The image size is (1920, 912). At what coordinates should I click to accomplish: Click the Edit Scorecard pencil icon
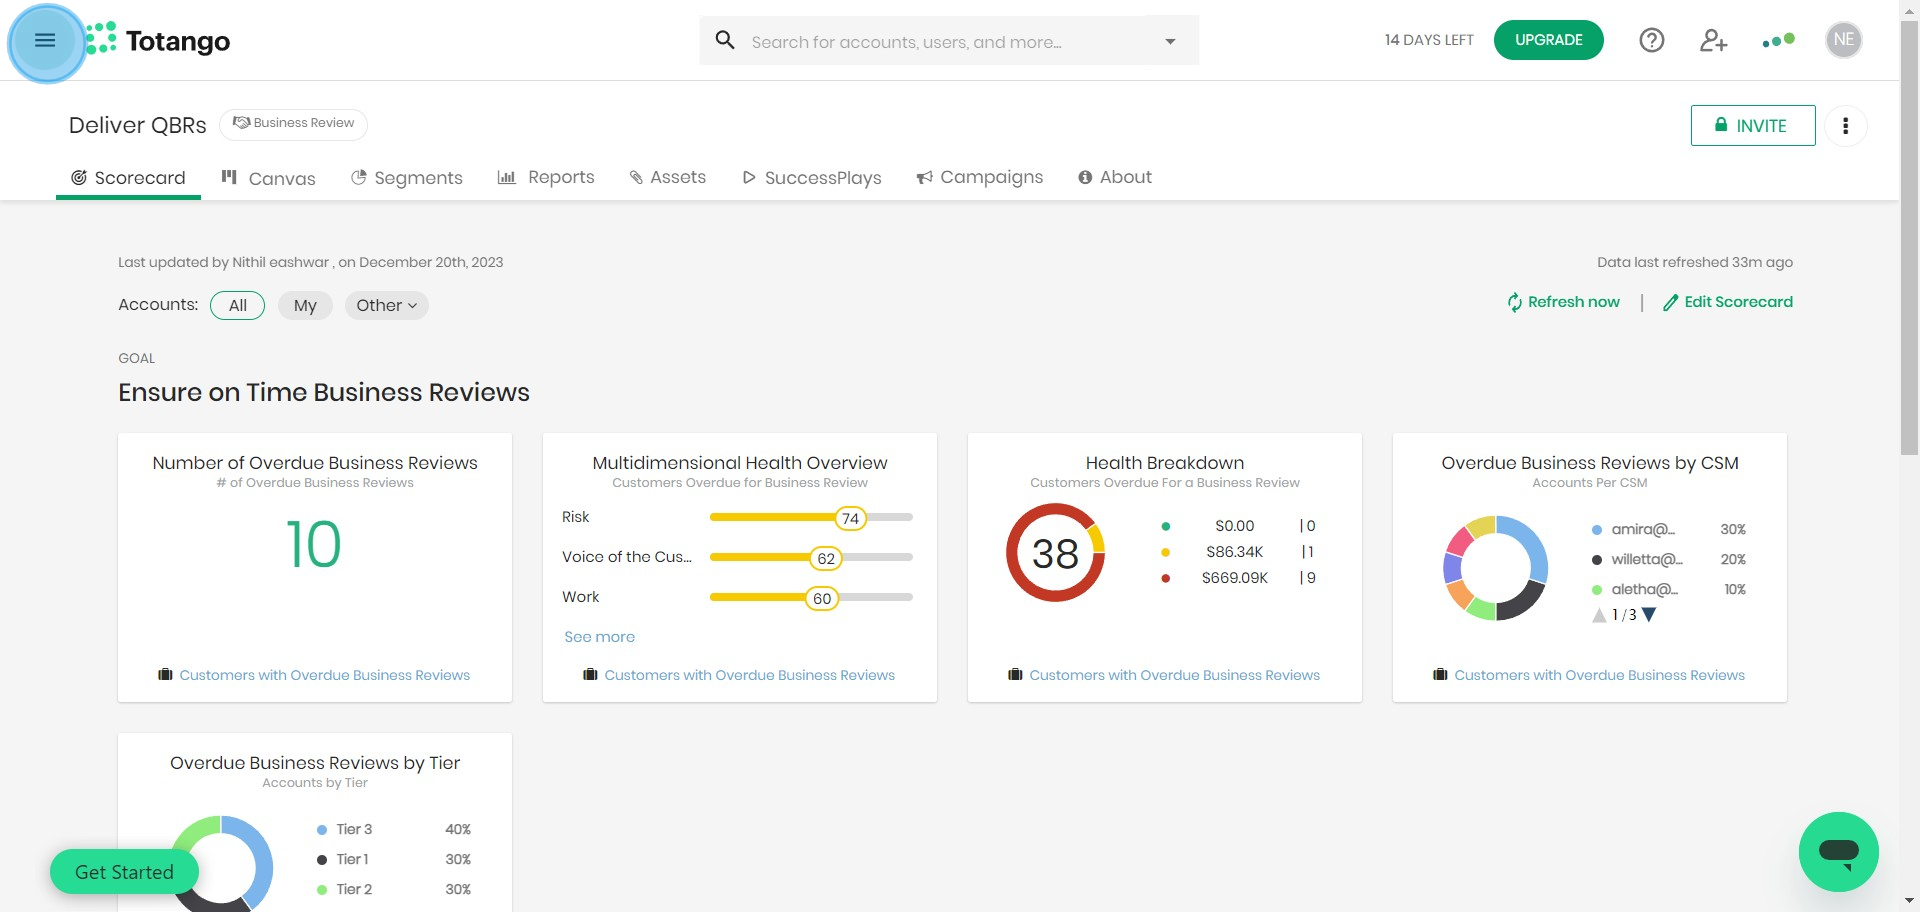coord(1670,302)
